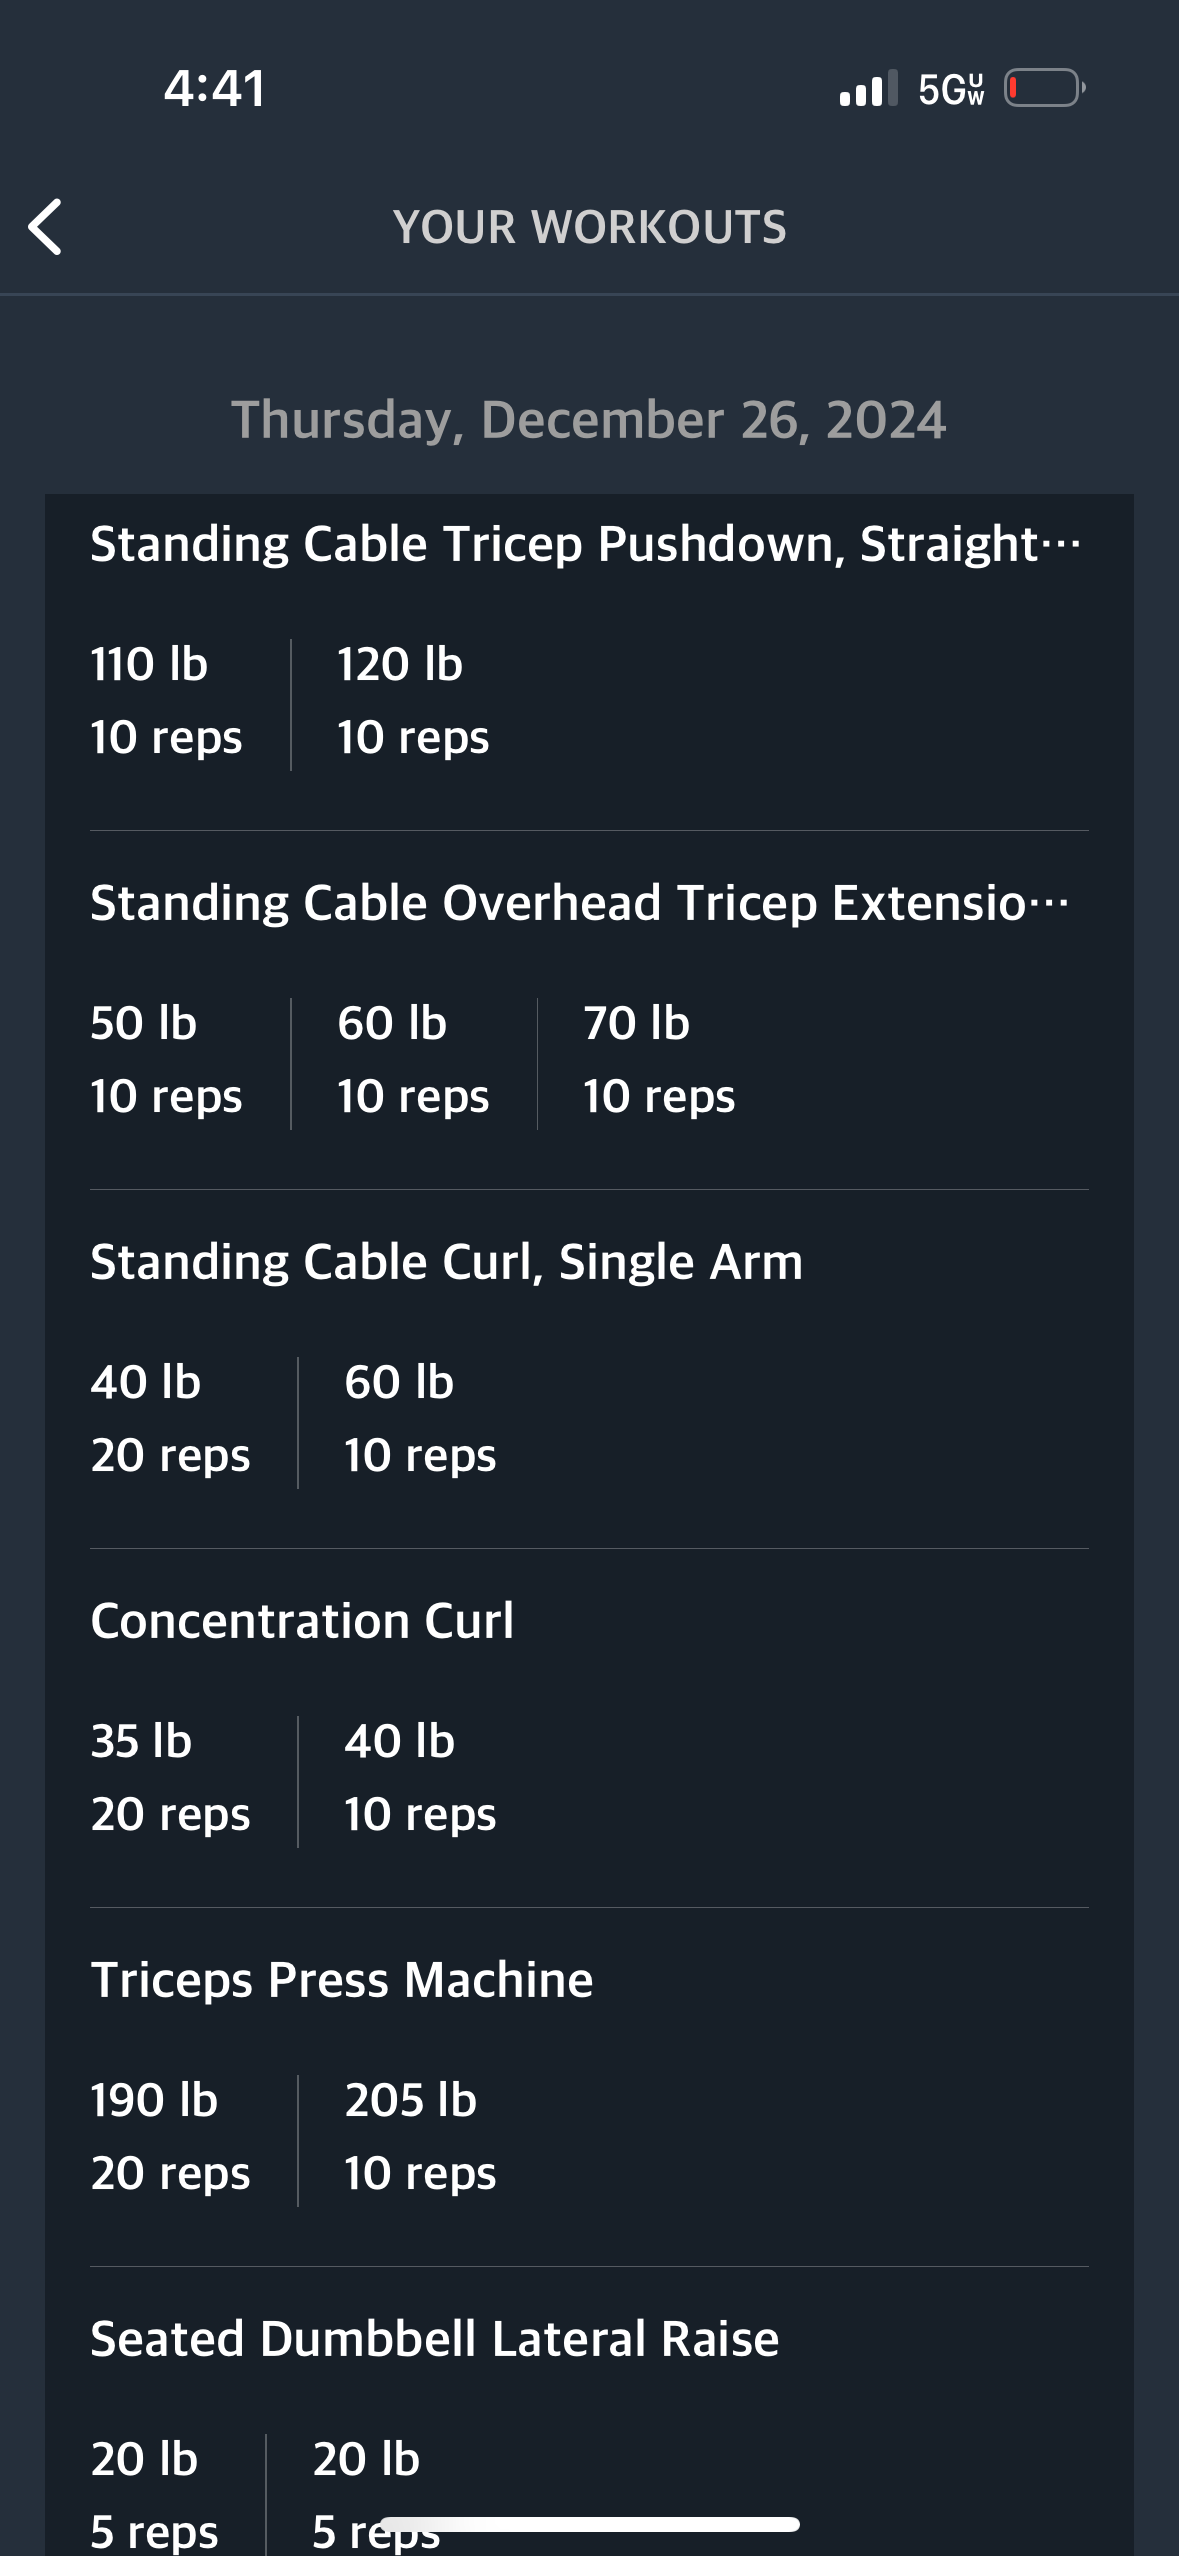Tap the Thursday, December 26, 2024 date header
The image size is (1179, 2556).
(589, 420)
